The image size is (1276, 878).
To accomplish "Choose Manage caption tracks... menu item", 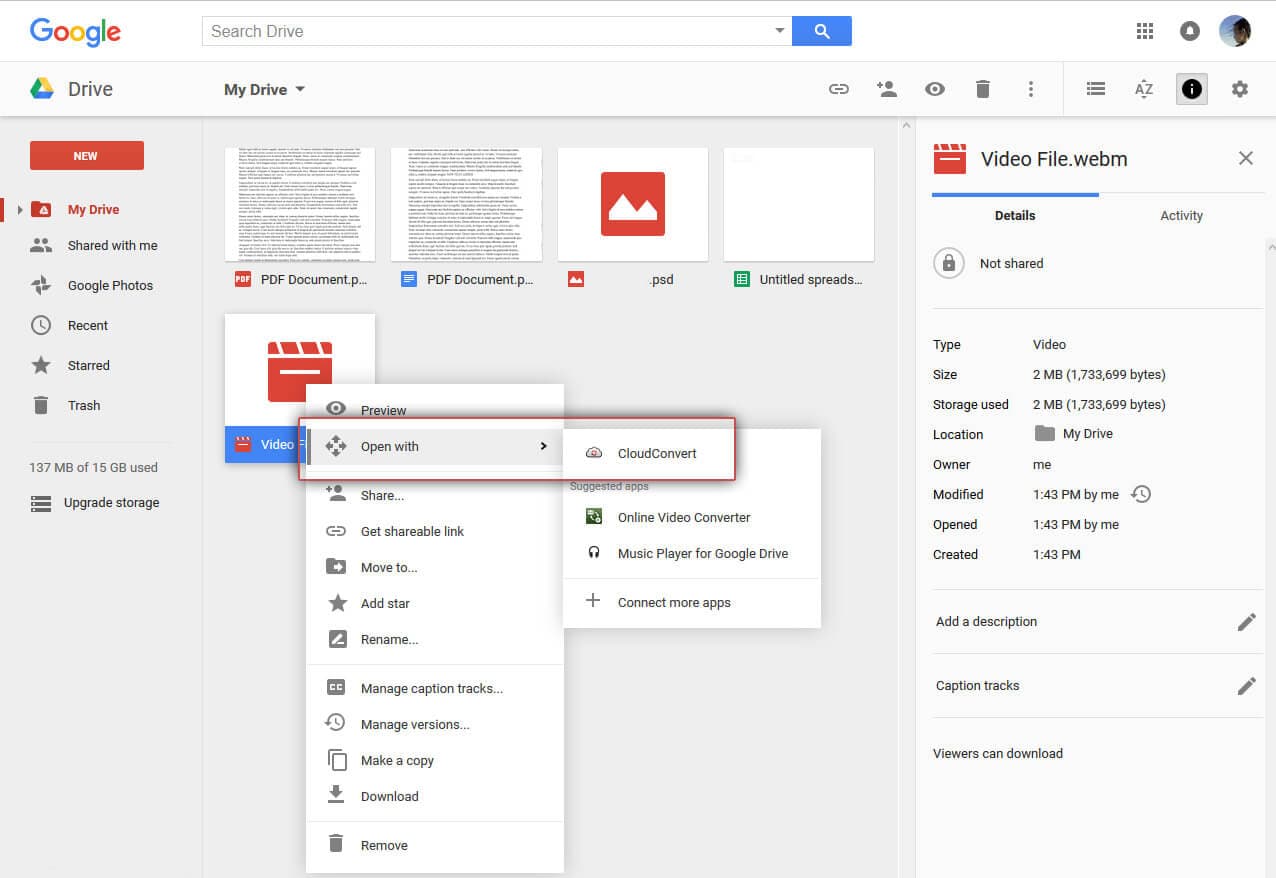I will (435, 689).
